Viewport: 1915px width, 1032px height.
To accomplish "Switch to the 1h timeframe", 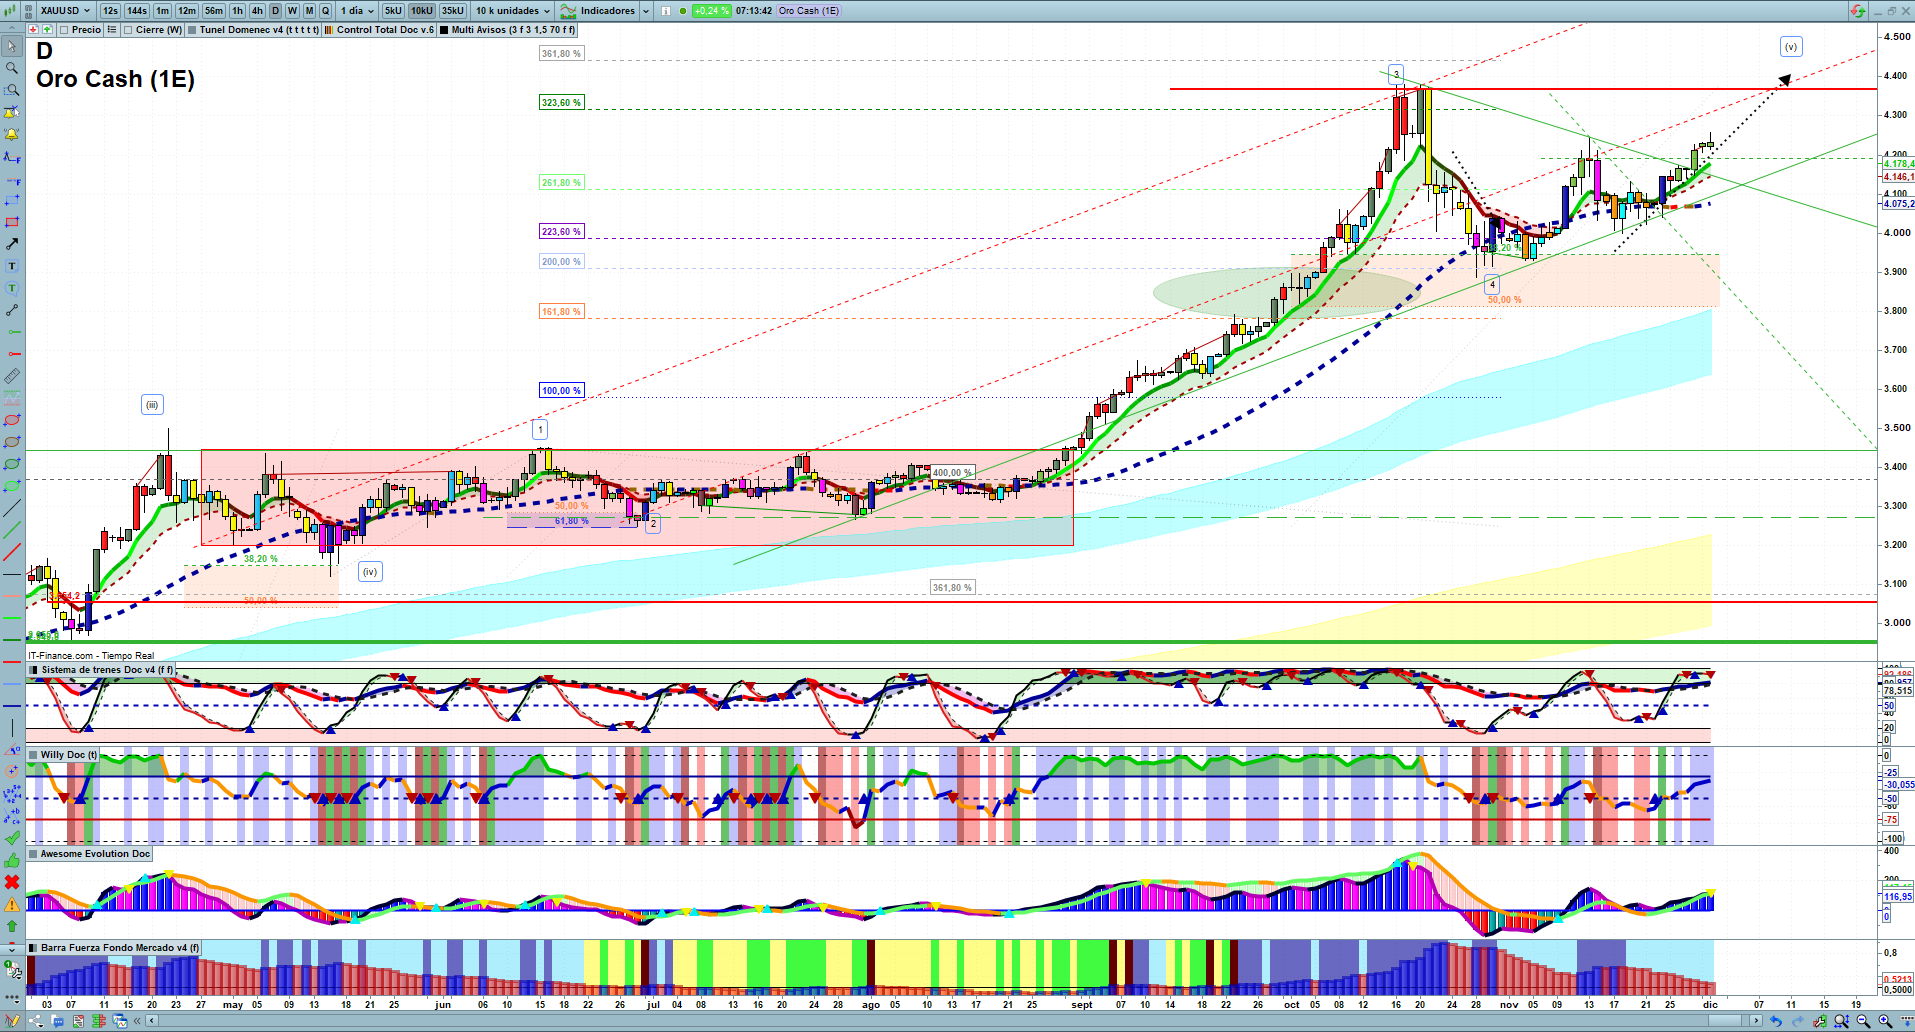I will click(x=237, y=11).
